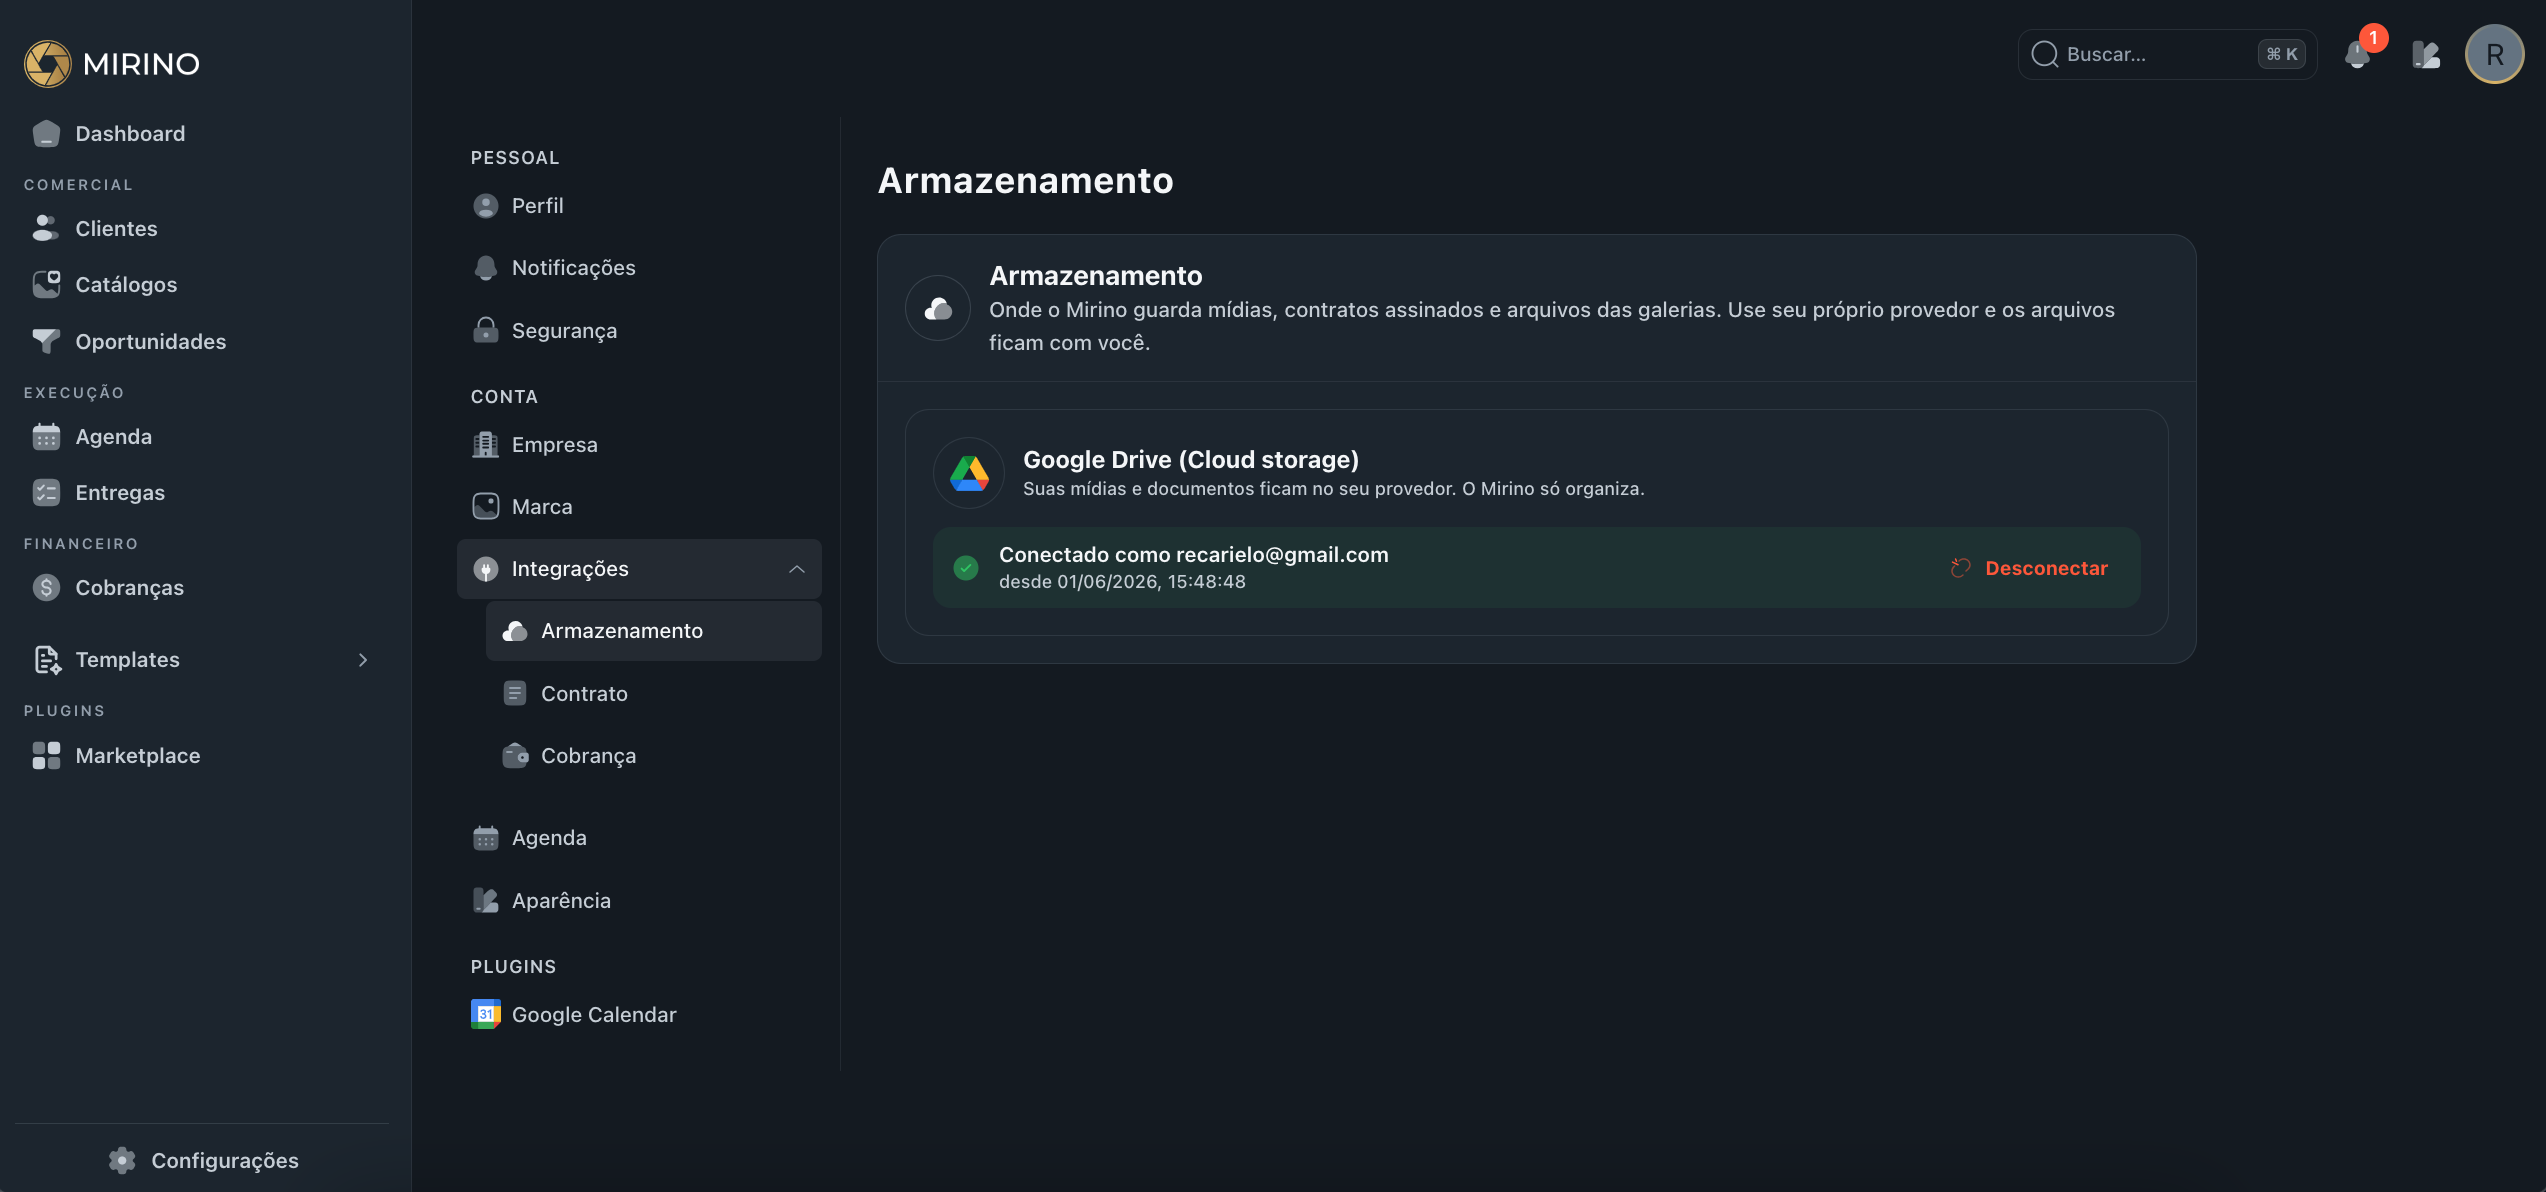The image size is (2546, 1192).
Task: Click the cloud icon in Armazenamento card header
Action: [938, 308]
